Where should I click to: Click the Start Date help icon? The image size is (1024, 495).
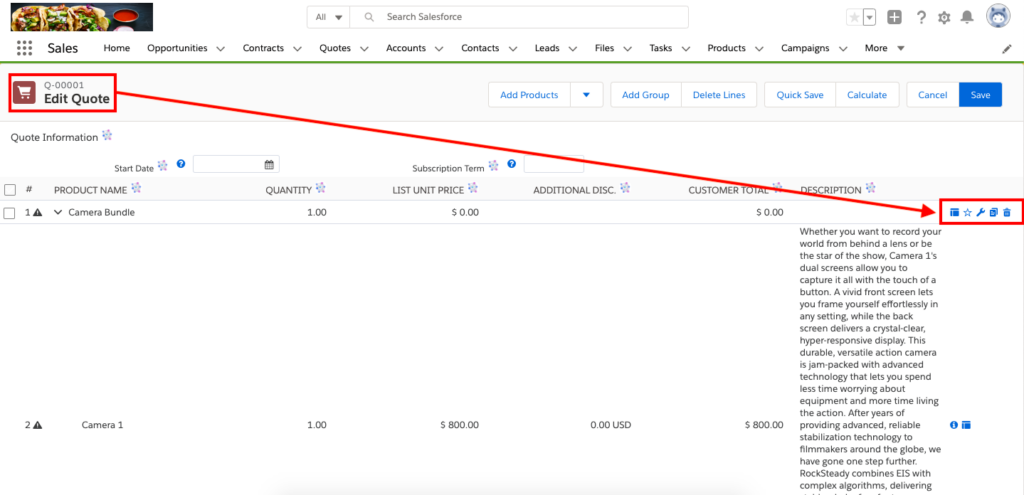(181, 163)
